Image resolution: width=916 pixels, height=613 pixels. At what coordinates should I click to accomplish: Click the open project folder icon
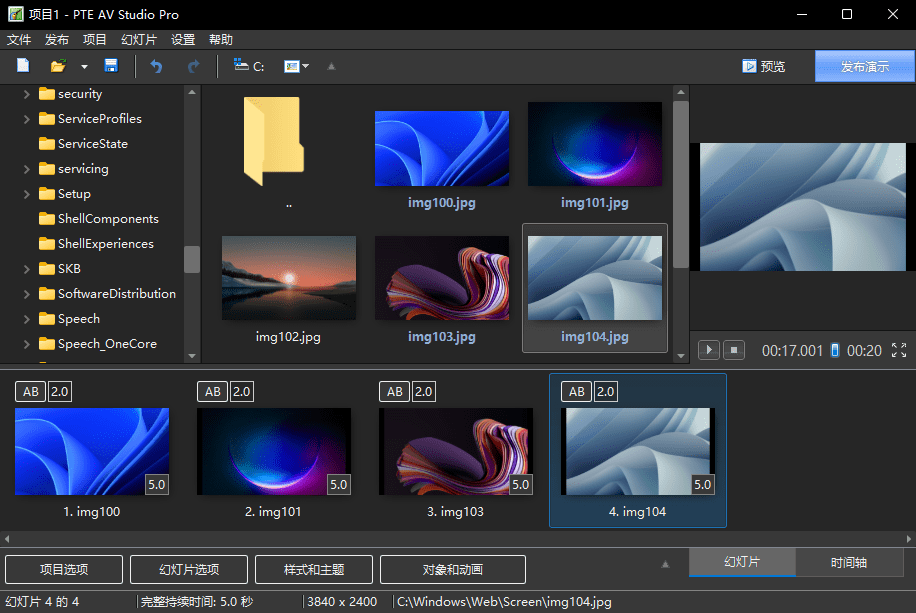pyautogui.click(x=58, y=66)
